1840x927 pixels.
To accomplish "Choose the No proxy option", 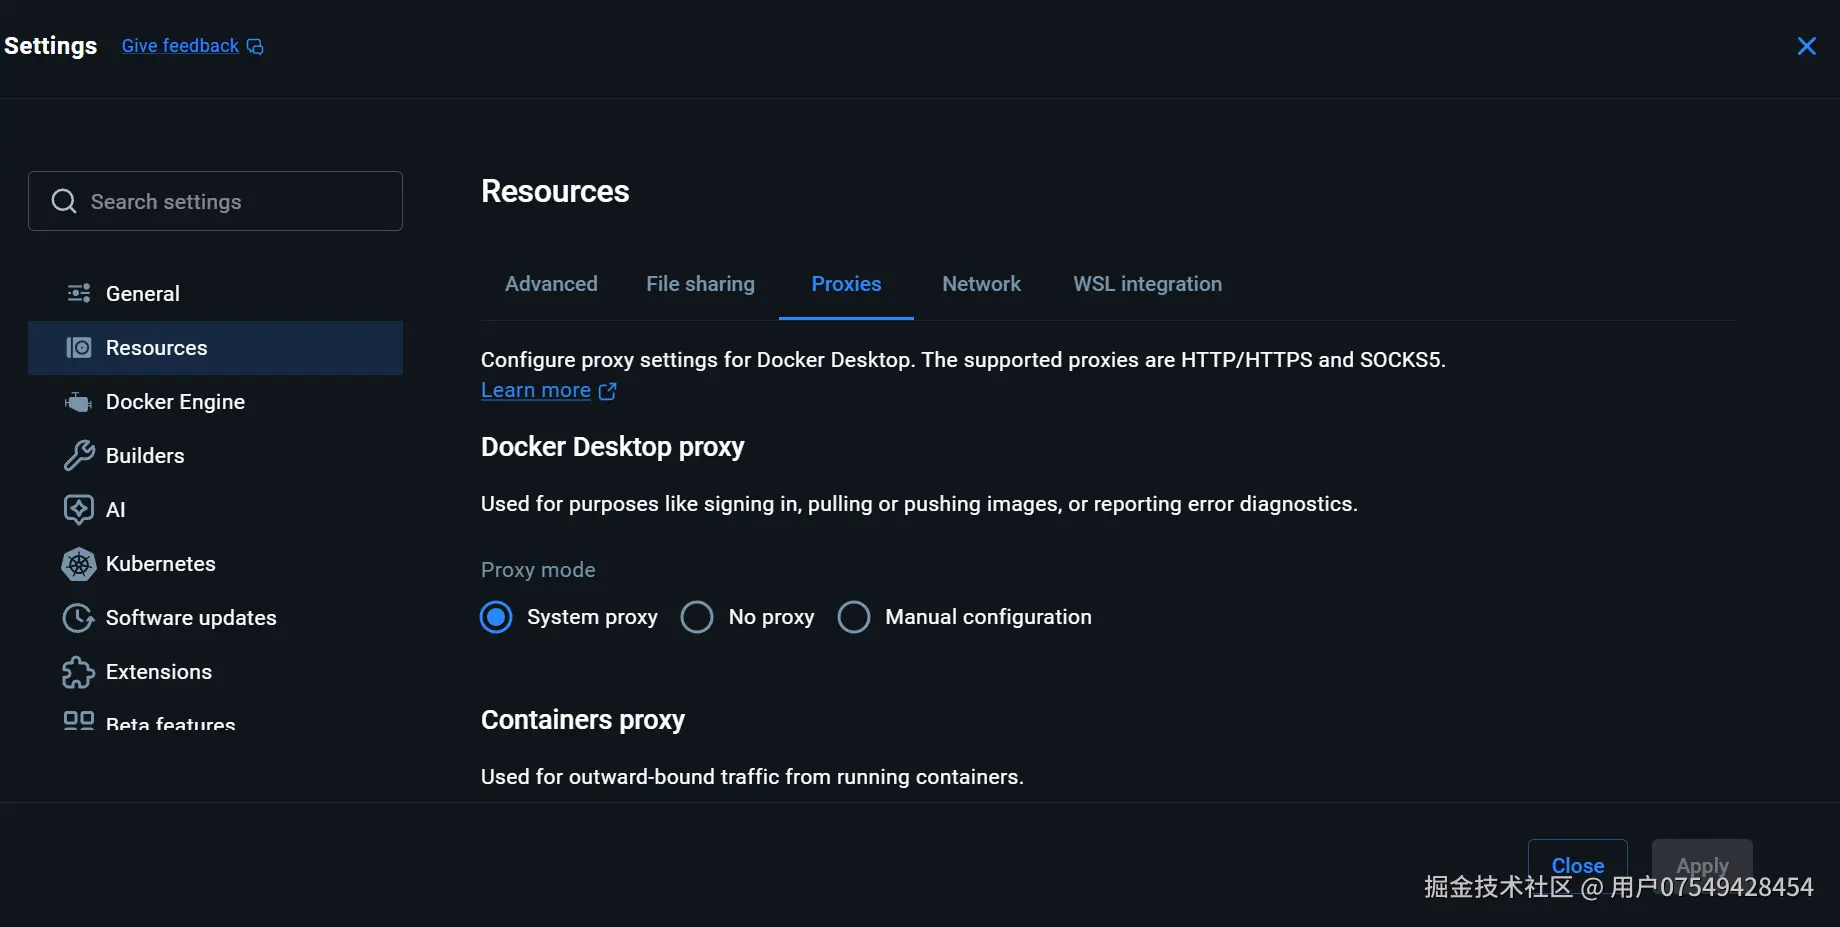I will 697,617.
